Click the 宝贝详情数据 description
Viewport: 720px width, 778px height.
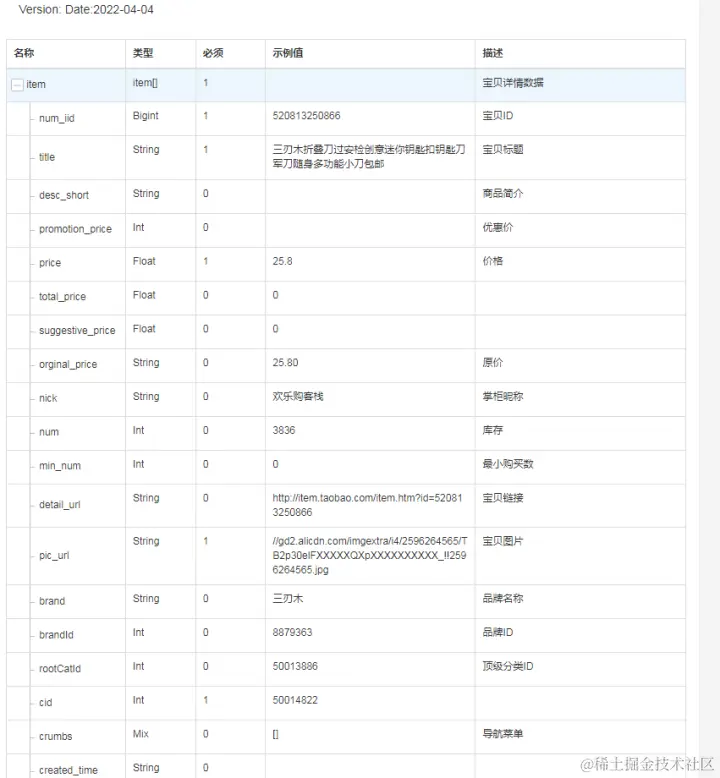(x=513, y=82)
